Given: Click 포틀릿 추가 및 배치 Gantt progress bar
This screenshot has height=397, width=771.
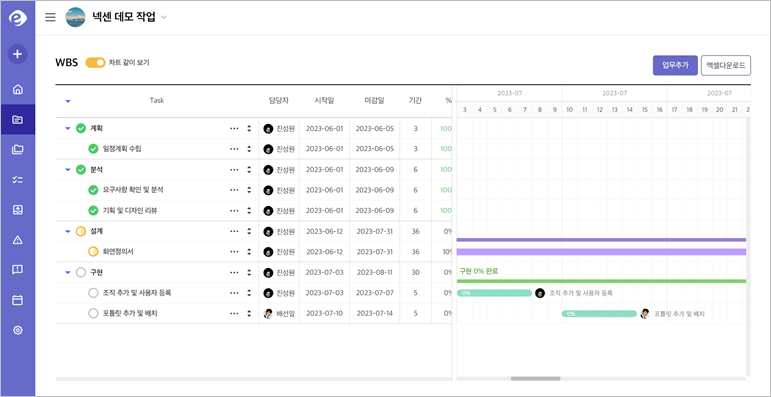Looking at the screenshot, I should (x=599, y=314).
